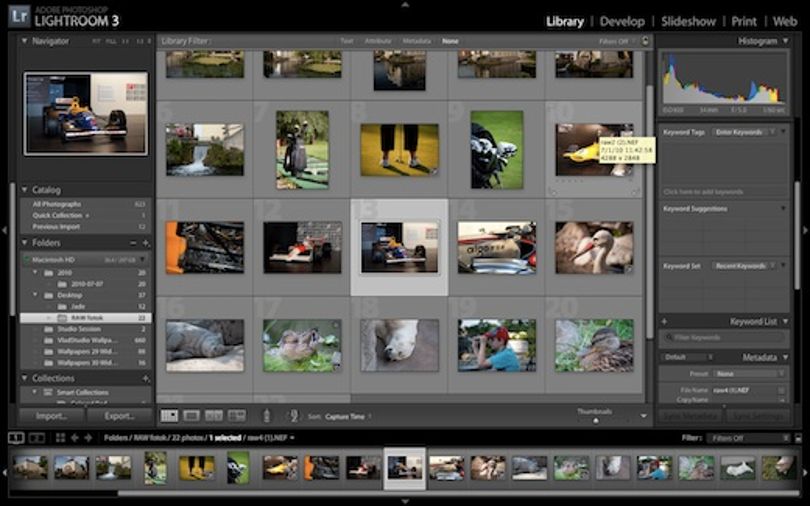Collapse the Navigator panel
Image resolution: width=810 pixels, height=506 pixels.
tap(24, 40)
